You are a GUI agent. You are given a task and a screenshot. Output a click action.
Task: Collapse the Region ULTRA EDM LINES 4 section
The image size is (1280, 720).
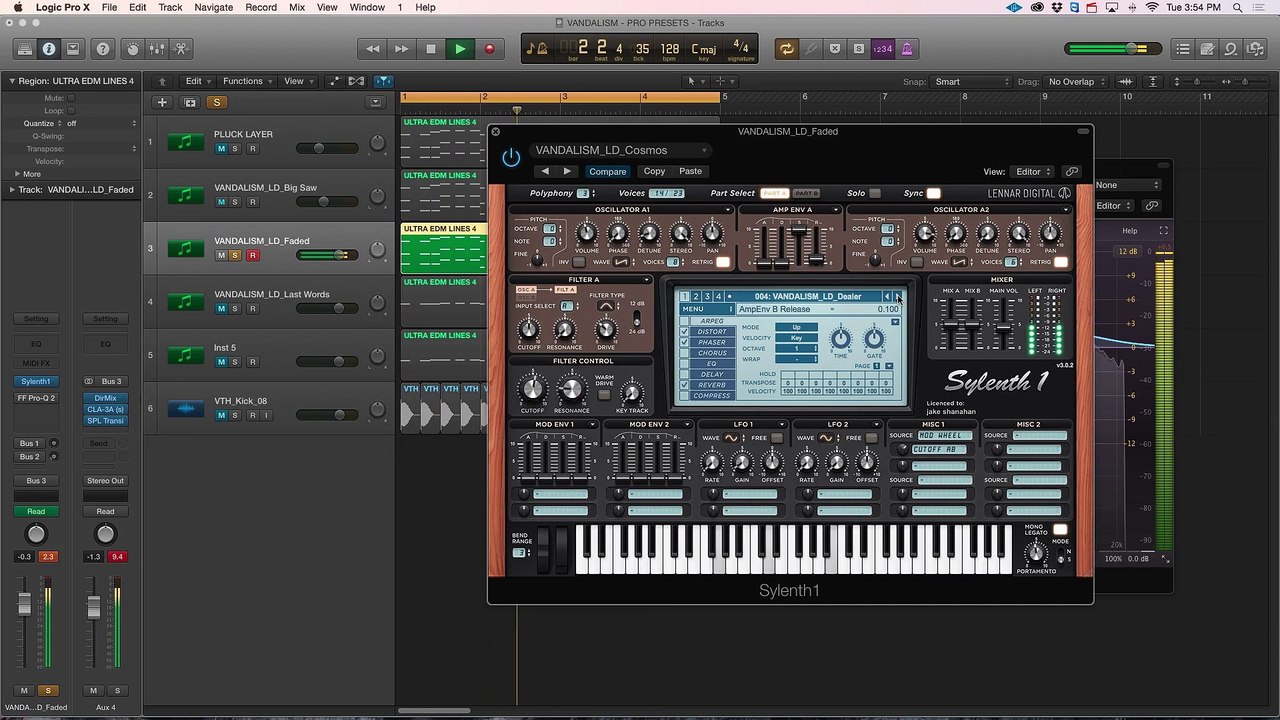[13, 81]
